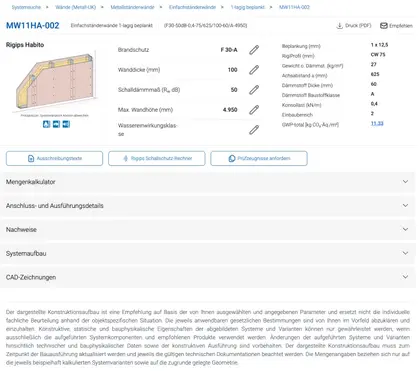Click Prüfzeugnisse anfordern button
Viewport: 420px width, 371px height.
259,159
